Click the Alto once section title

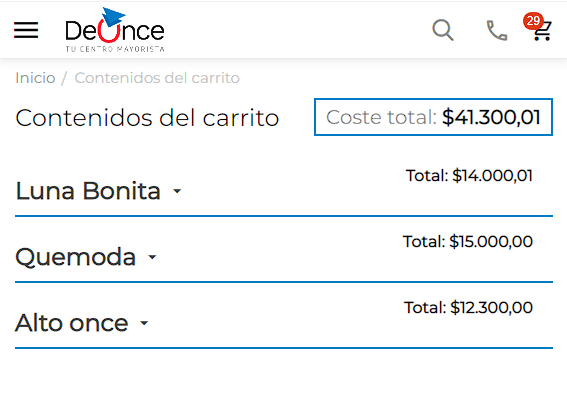(72, 323)
